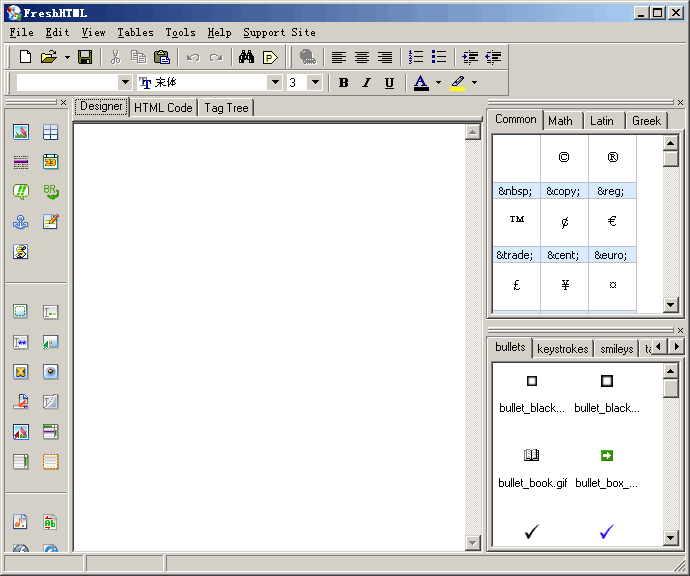Toggle underline formatting
Image resolution: width=690 pixels, height=576 pixels.
tap(389, 83)
